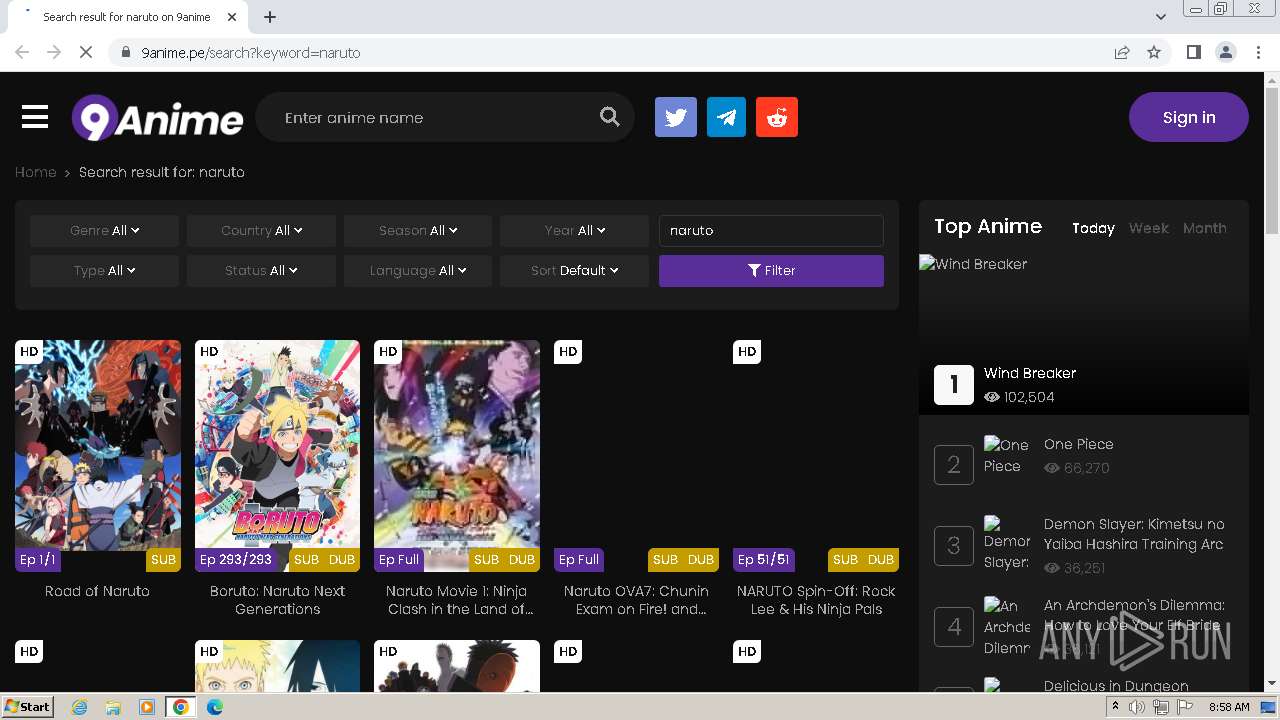The image size is (1280, 720).
Task: Click the SUB badge on Road of Naruto
Action: click(x=163, y=560)
